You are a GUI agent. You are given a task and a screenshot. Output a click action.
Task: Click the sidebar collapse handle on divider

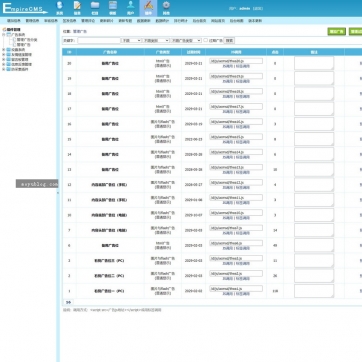click(x=58, y=193)
